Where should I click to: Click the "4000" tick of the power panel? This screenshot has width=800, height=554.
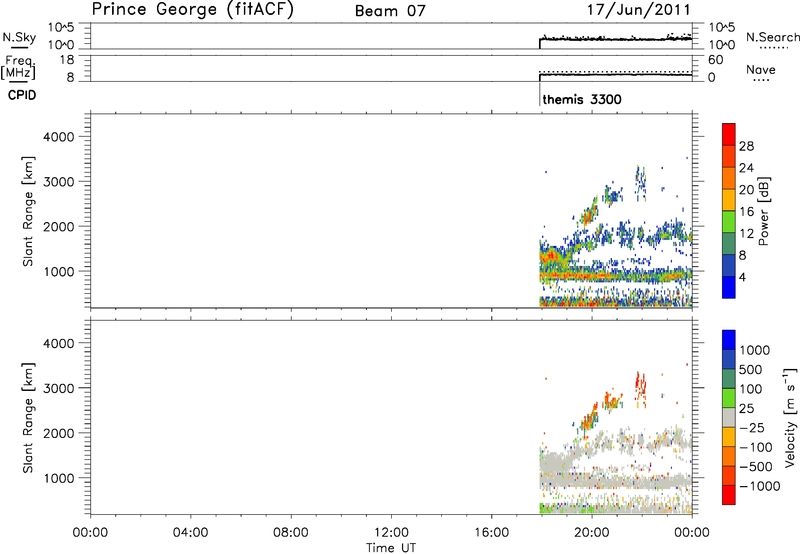pos(59,137)
